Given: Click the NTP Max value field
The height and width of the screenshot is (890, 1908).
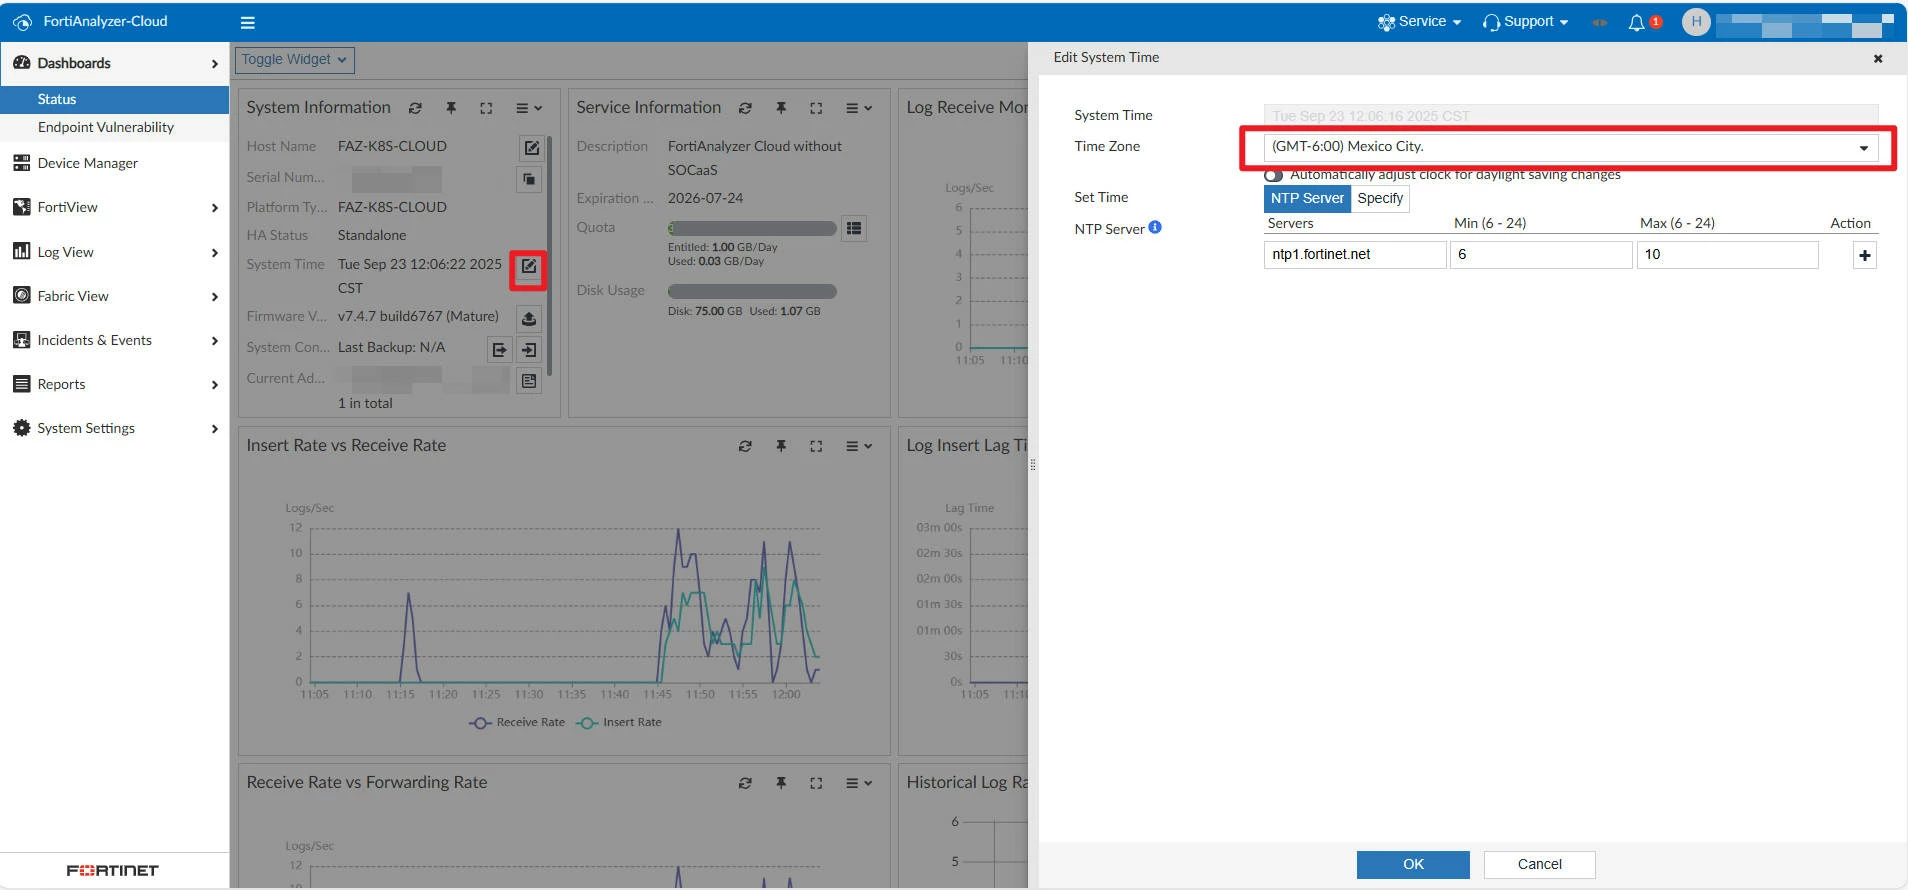Looking at the screenshot, I should (1727, 255).
